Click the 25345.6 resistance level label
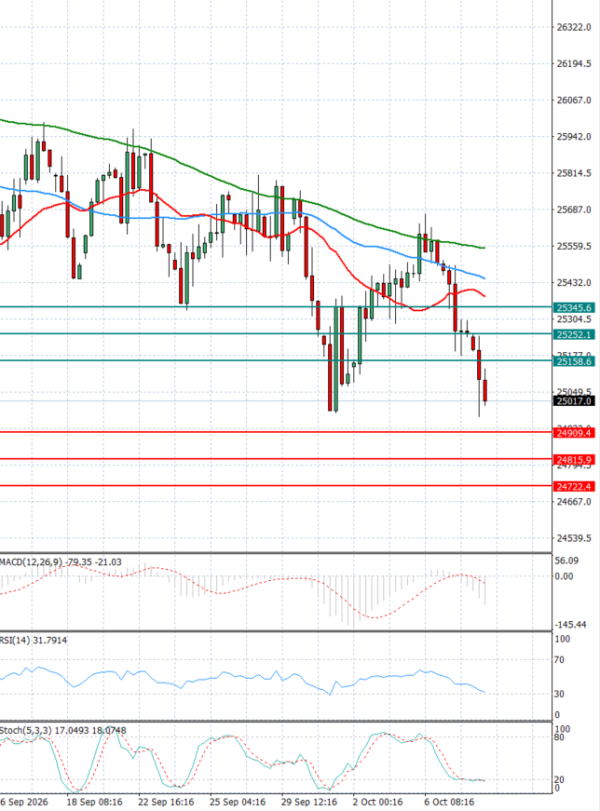Screen dimensions: 600x811 574,308
